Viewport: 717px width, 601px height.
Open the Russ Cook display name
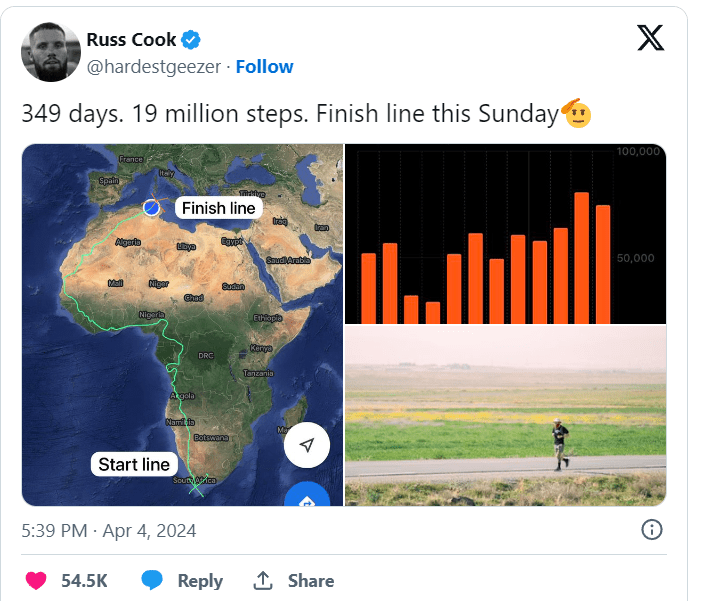coord(131,40)
